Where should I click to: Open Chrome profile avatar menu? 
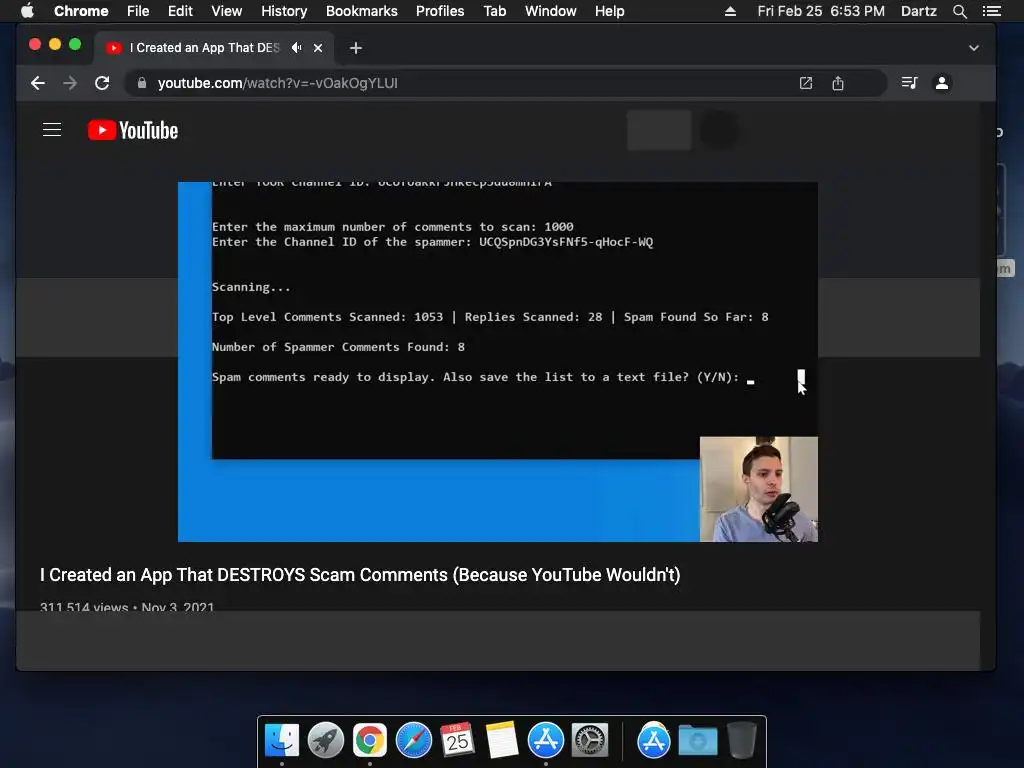[x=942, y=83]
